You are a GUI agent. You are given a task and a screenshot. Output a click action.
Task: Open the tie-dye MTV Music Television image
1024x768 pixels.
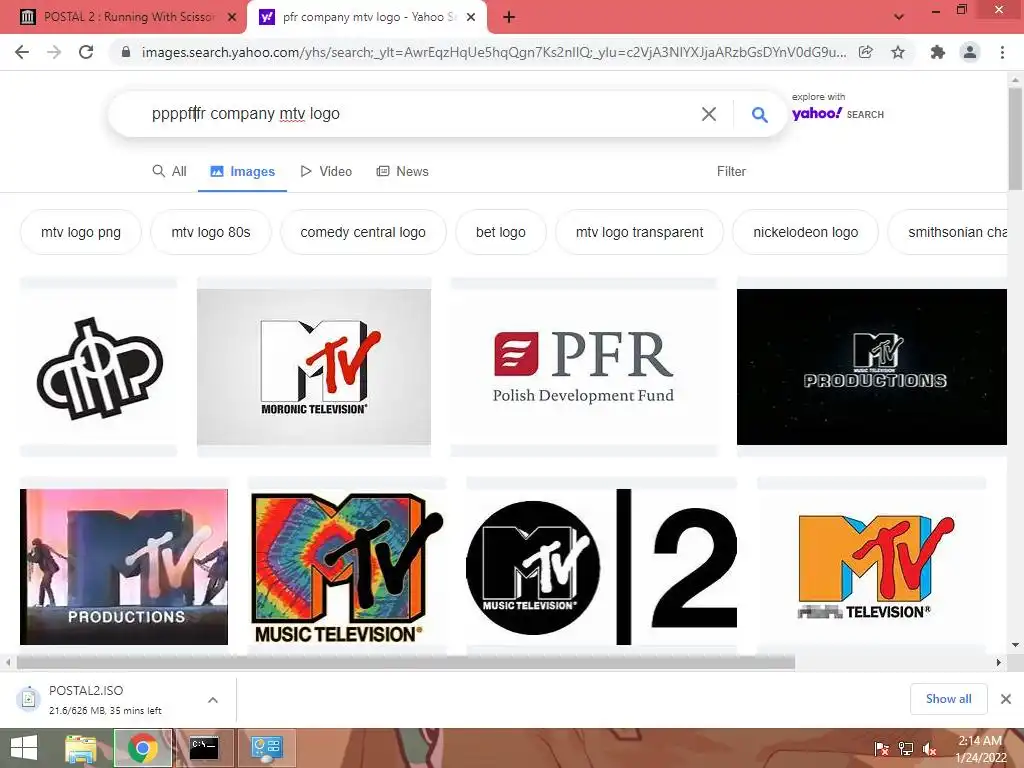click(347, 567)
